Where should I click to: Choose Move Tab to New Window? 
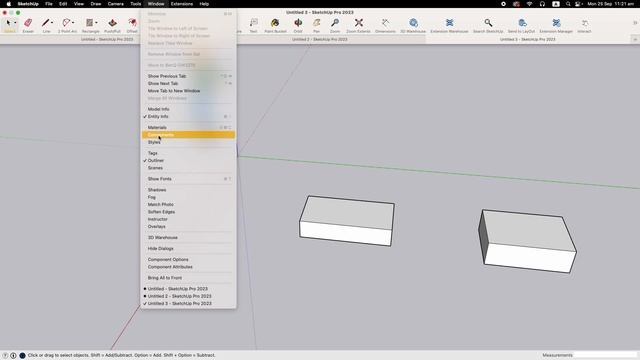point(188,91)
